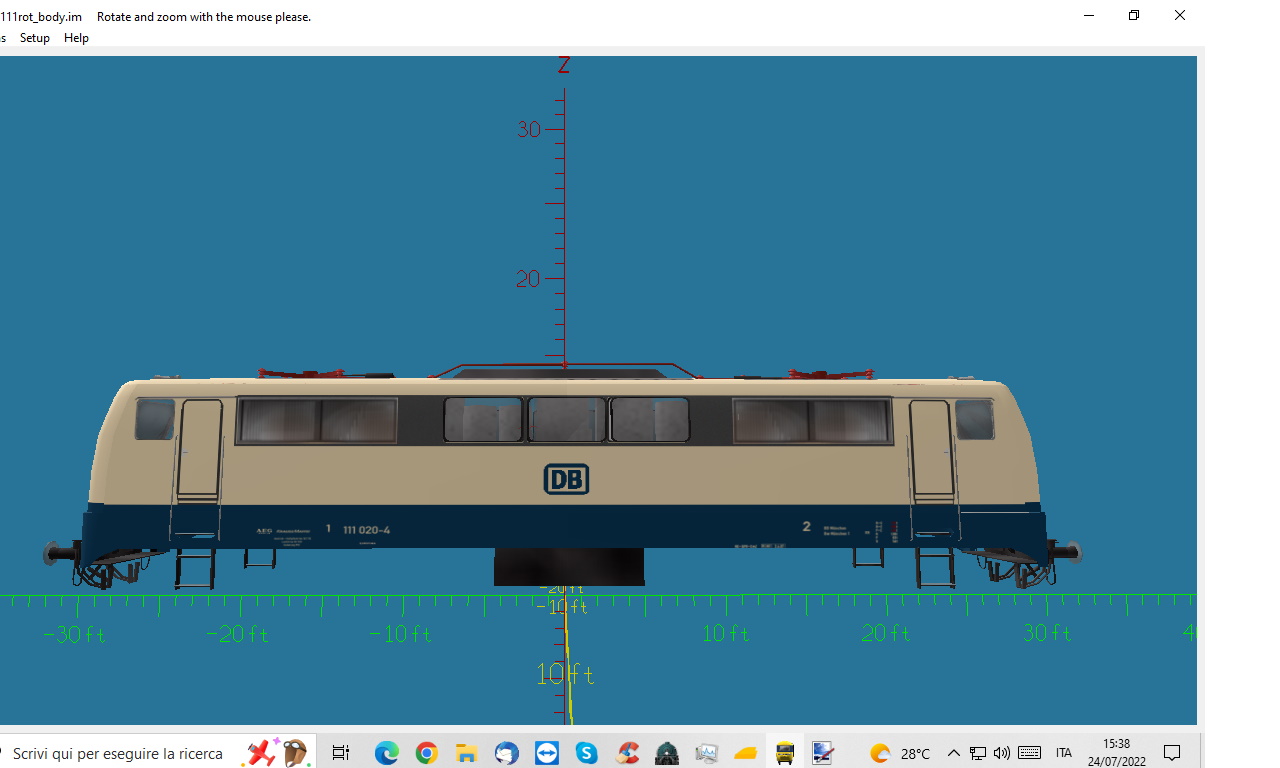Viewport: 1280px width, 768px height.
Task: Open TeamViewer from taskbar
Action: 547,753
